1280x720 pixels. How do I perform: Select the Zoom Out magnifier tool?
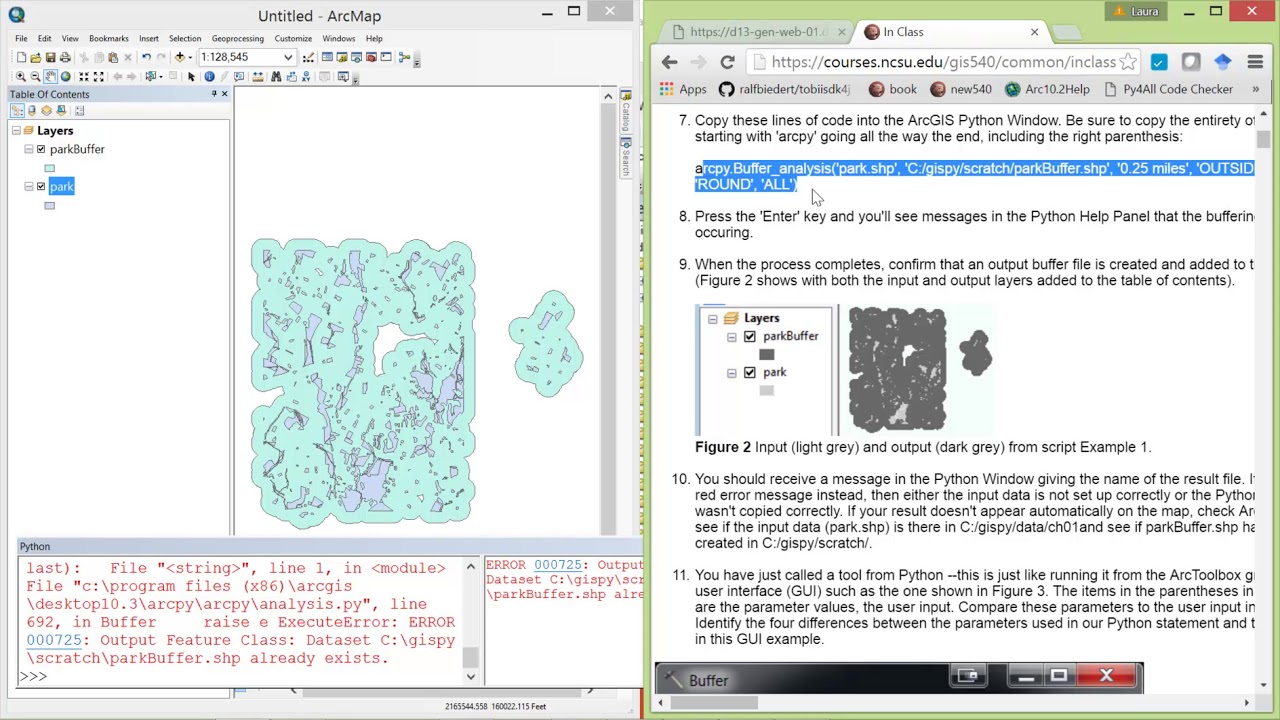pos(35,77)
